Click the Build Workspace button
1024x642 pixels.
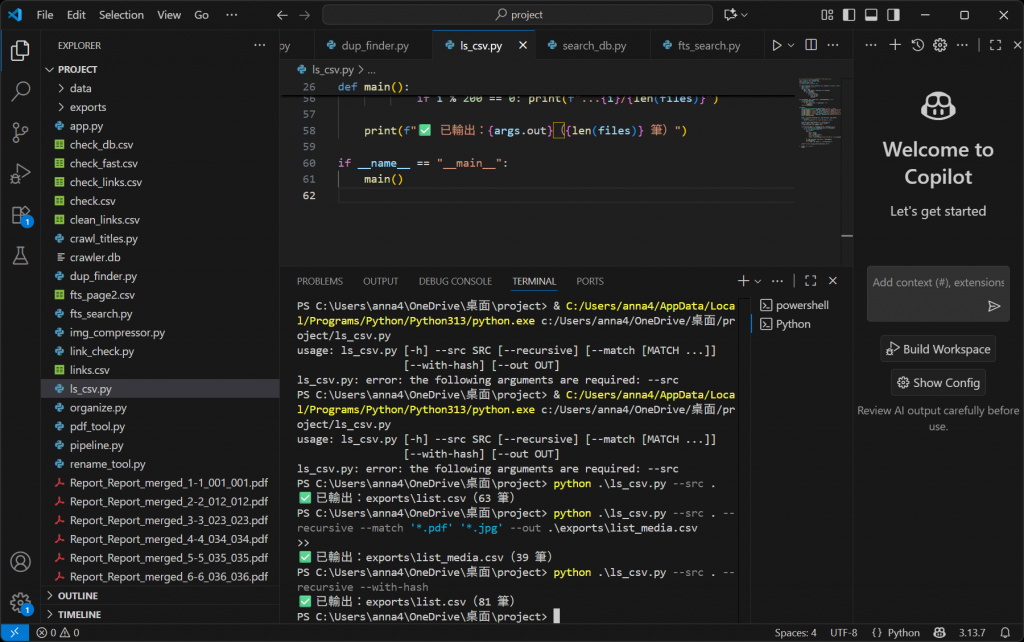click(938, 349)
